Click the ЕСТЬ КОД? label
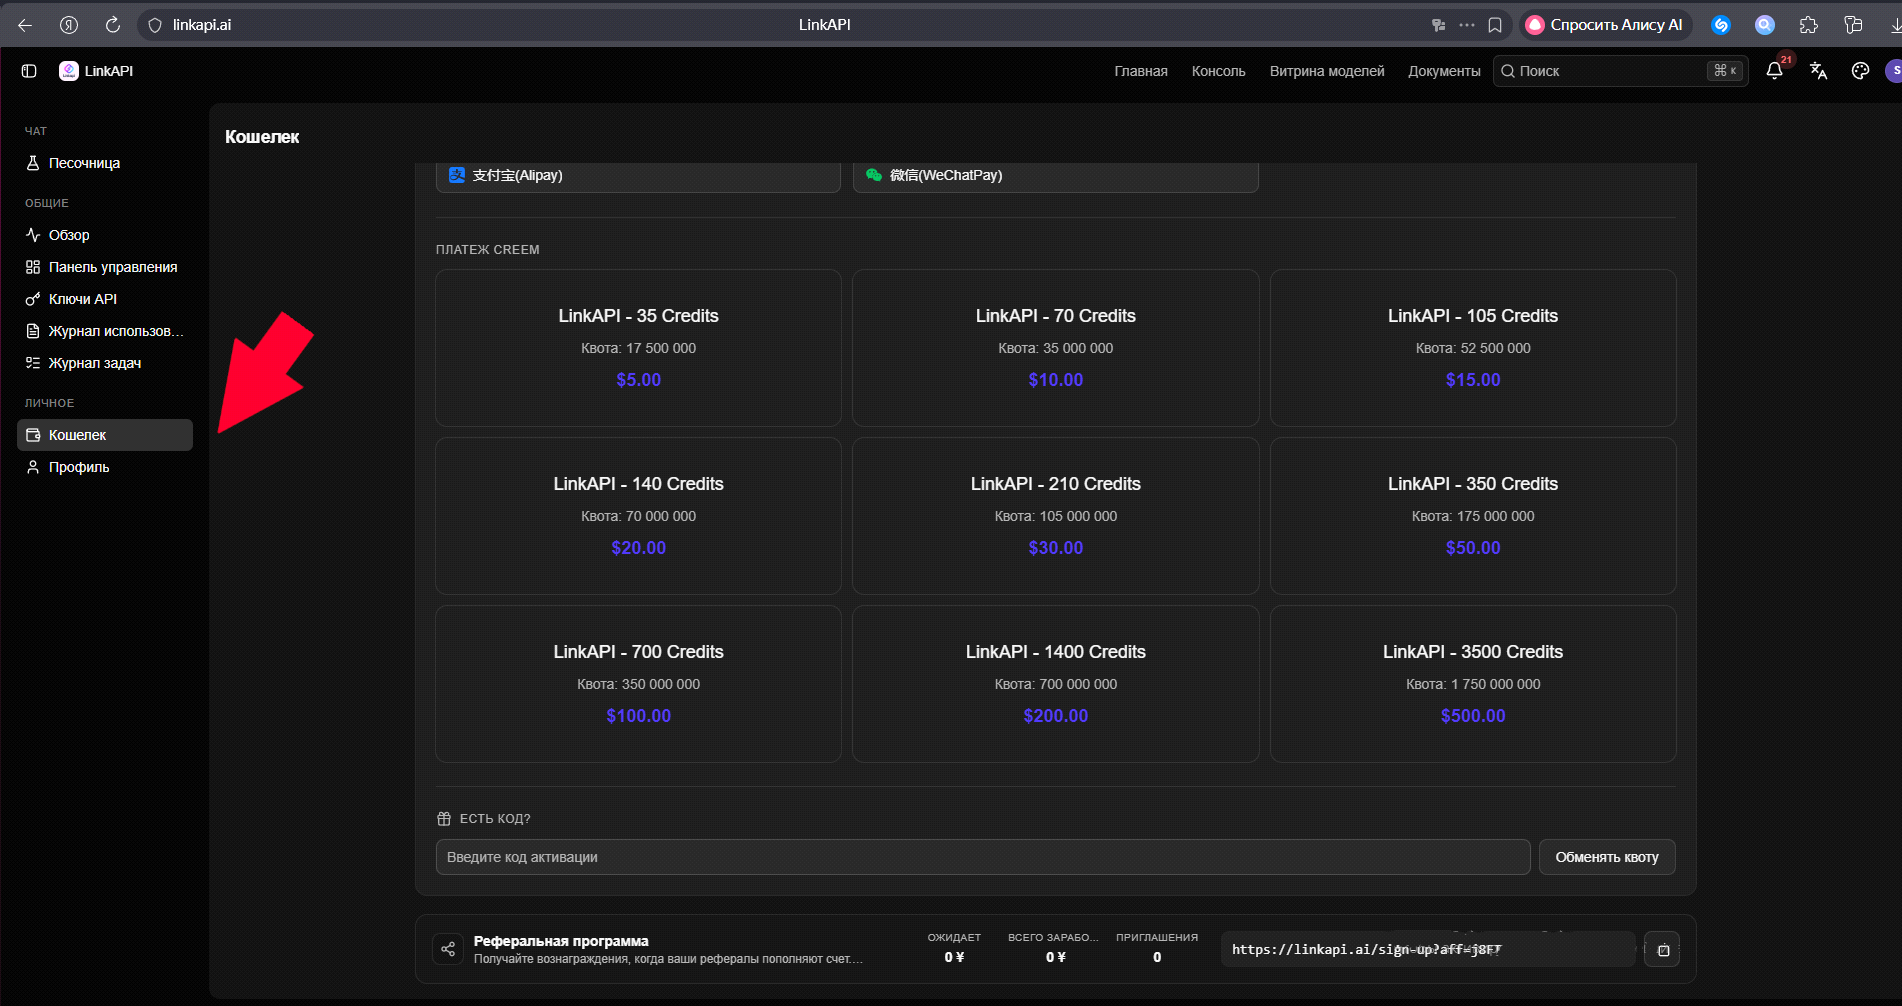 [x=495, y=819]
